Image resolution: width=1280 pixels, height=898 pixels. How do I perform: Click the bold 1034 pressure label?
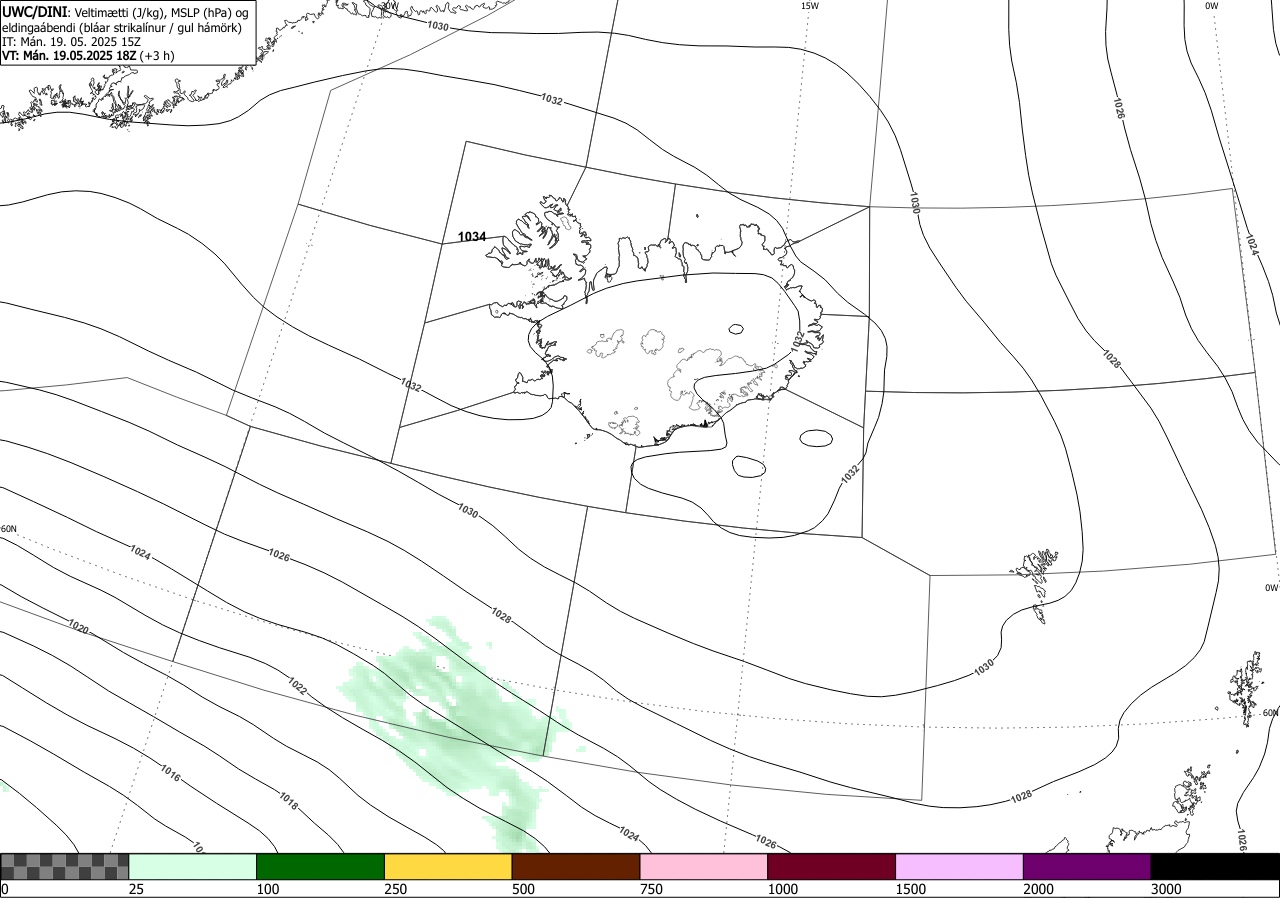(472, 237)
